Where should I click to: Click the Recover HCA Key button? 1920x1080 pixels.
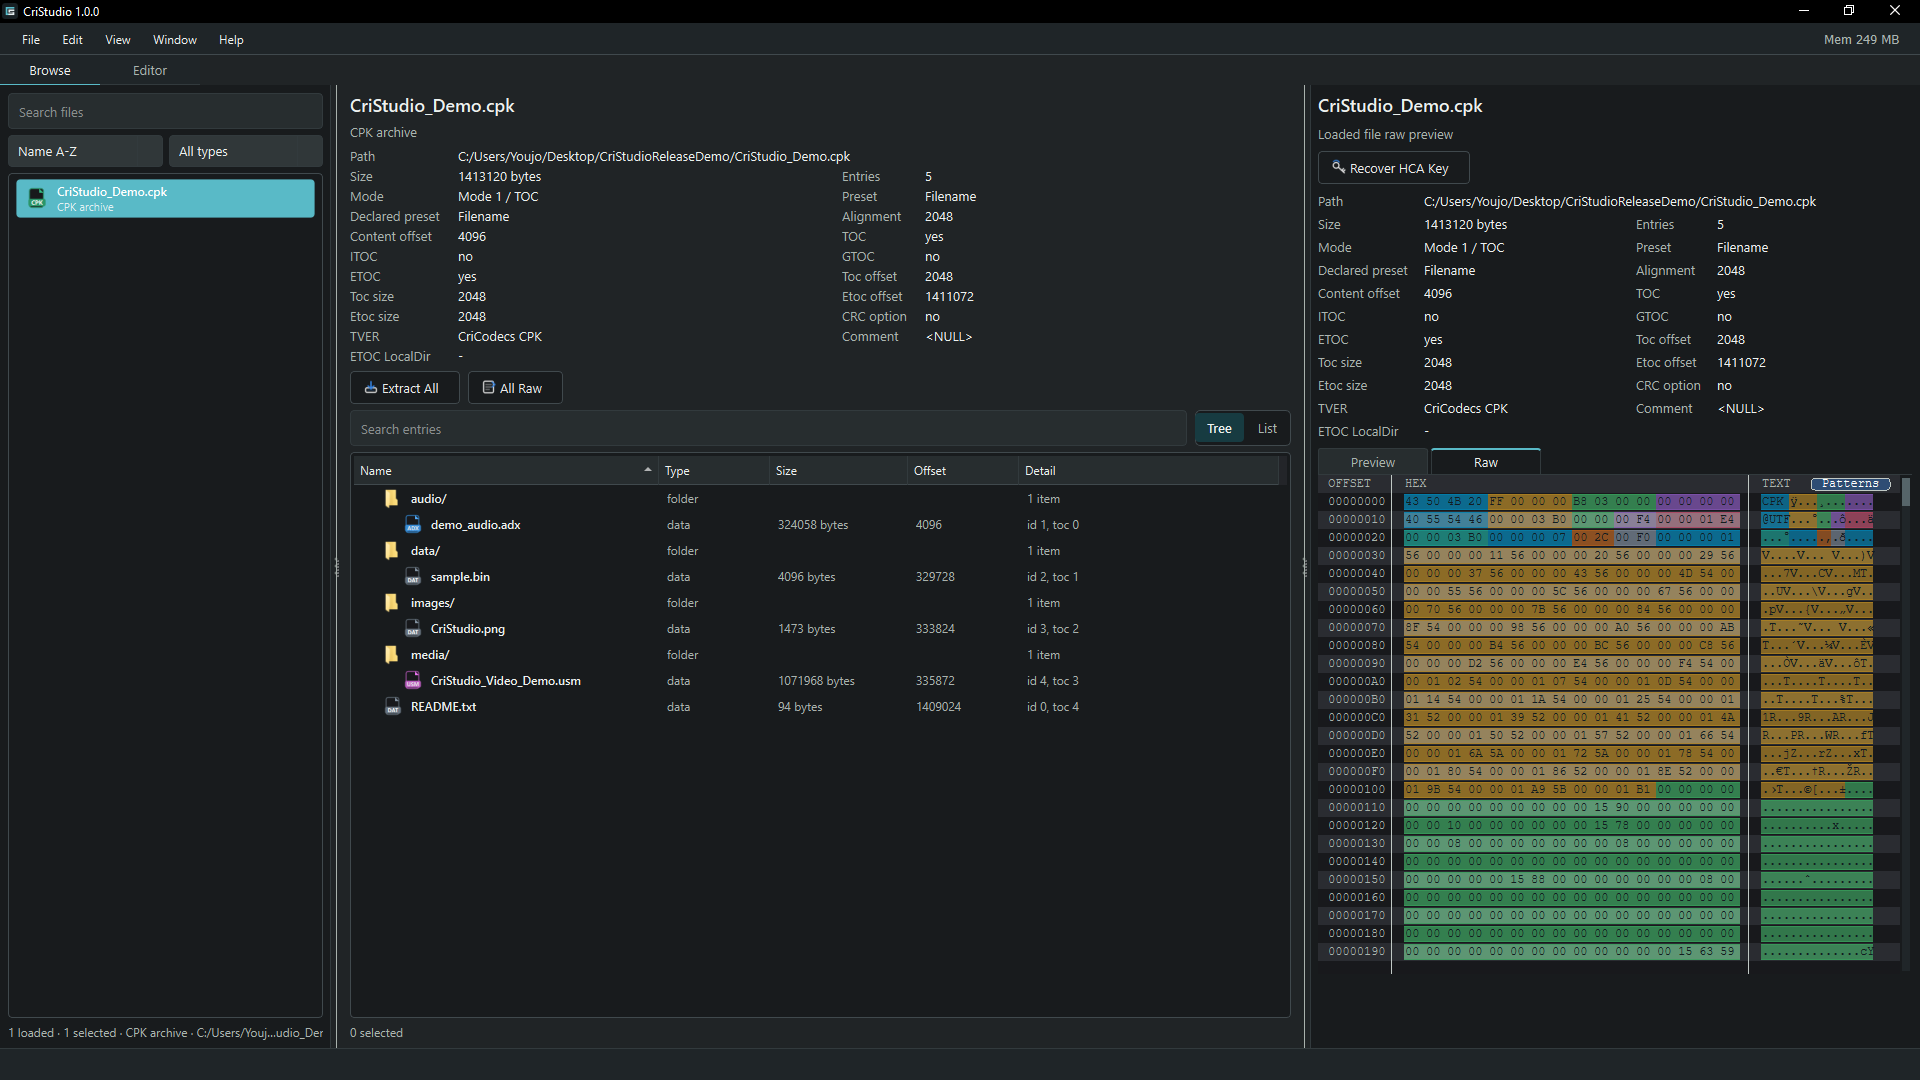(x=1393, y=168)
